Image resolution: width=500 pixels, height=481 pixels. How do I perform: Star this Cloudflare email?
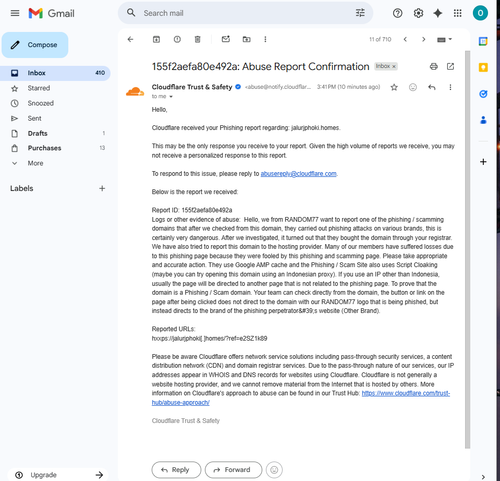(x=394, y=87)
